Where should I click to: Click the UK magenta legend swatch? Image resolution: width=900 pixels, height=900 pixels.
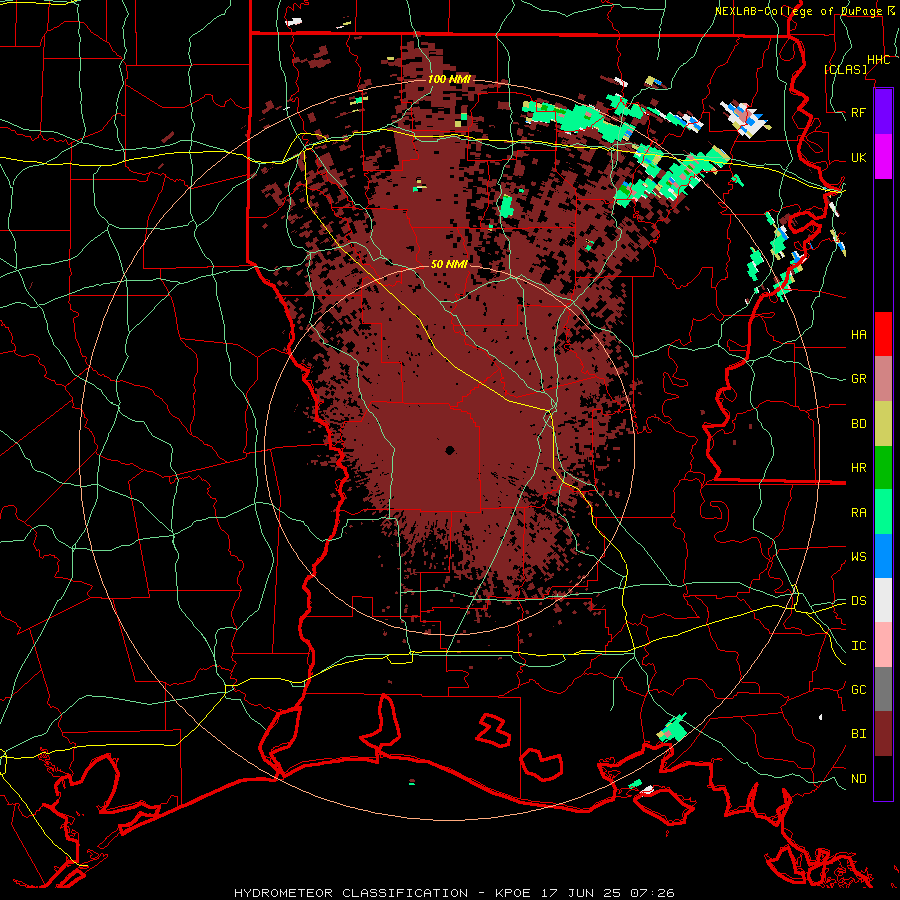point(883,157)
